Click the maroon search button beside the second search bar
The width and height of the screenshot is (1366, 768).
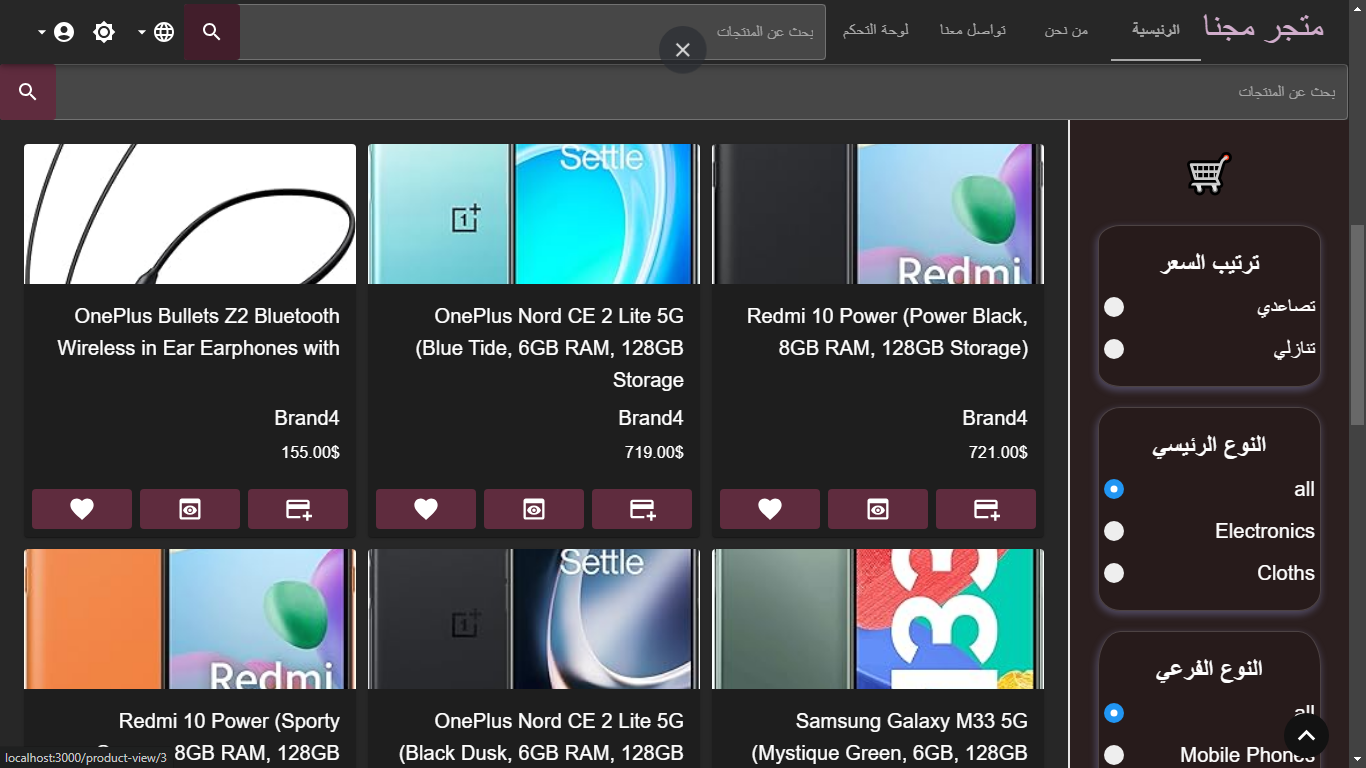coord(28,92)
